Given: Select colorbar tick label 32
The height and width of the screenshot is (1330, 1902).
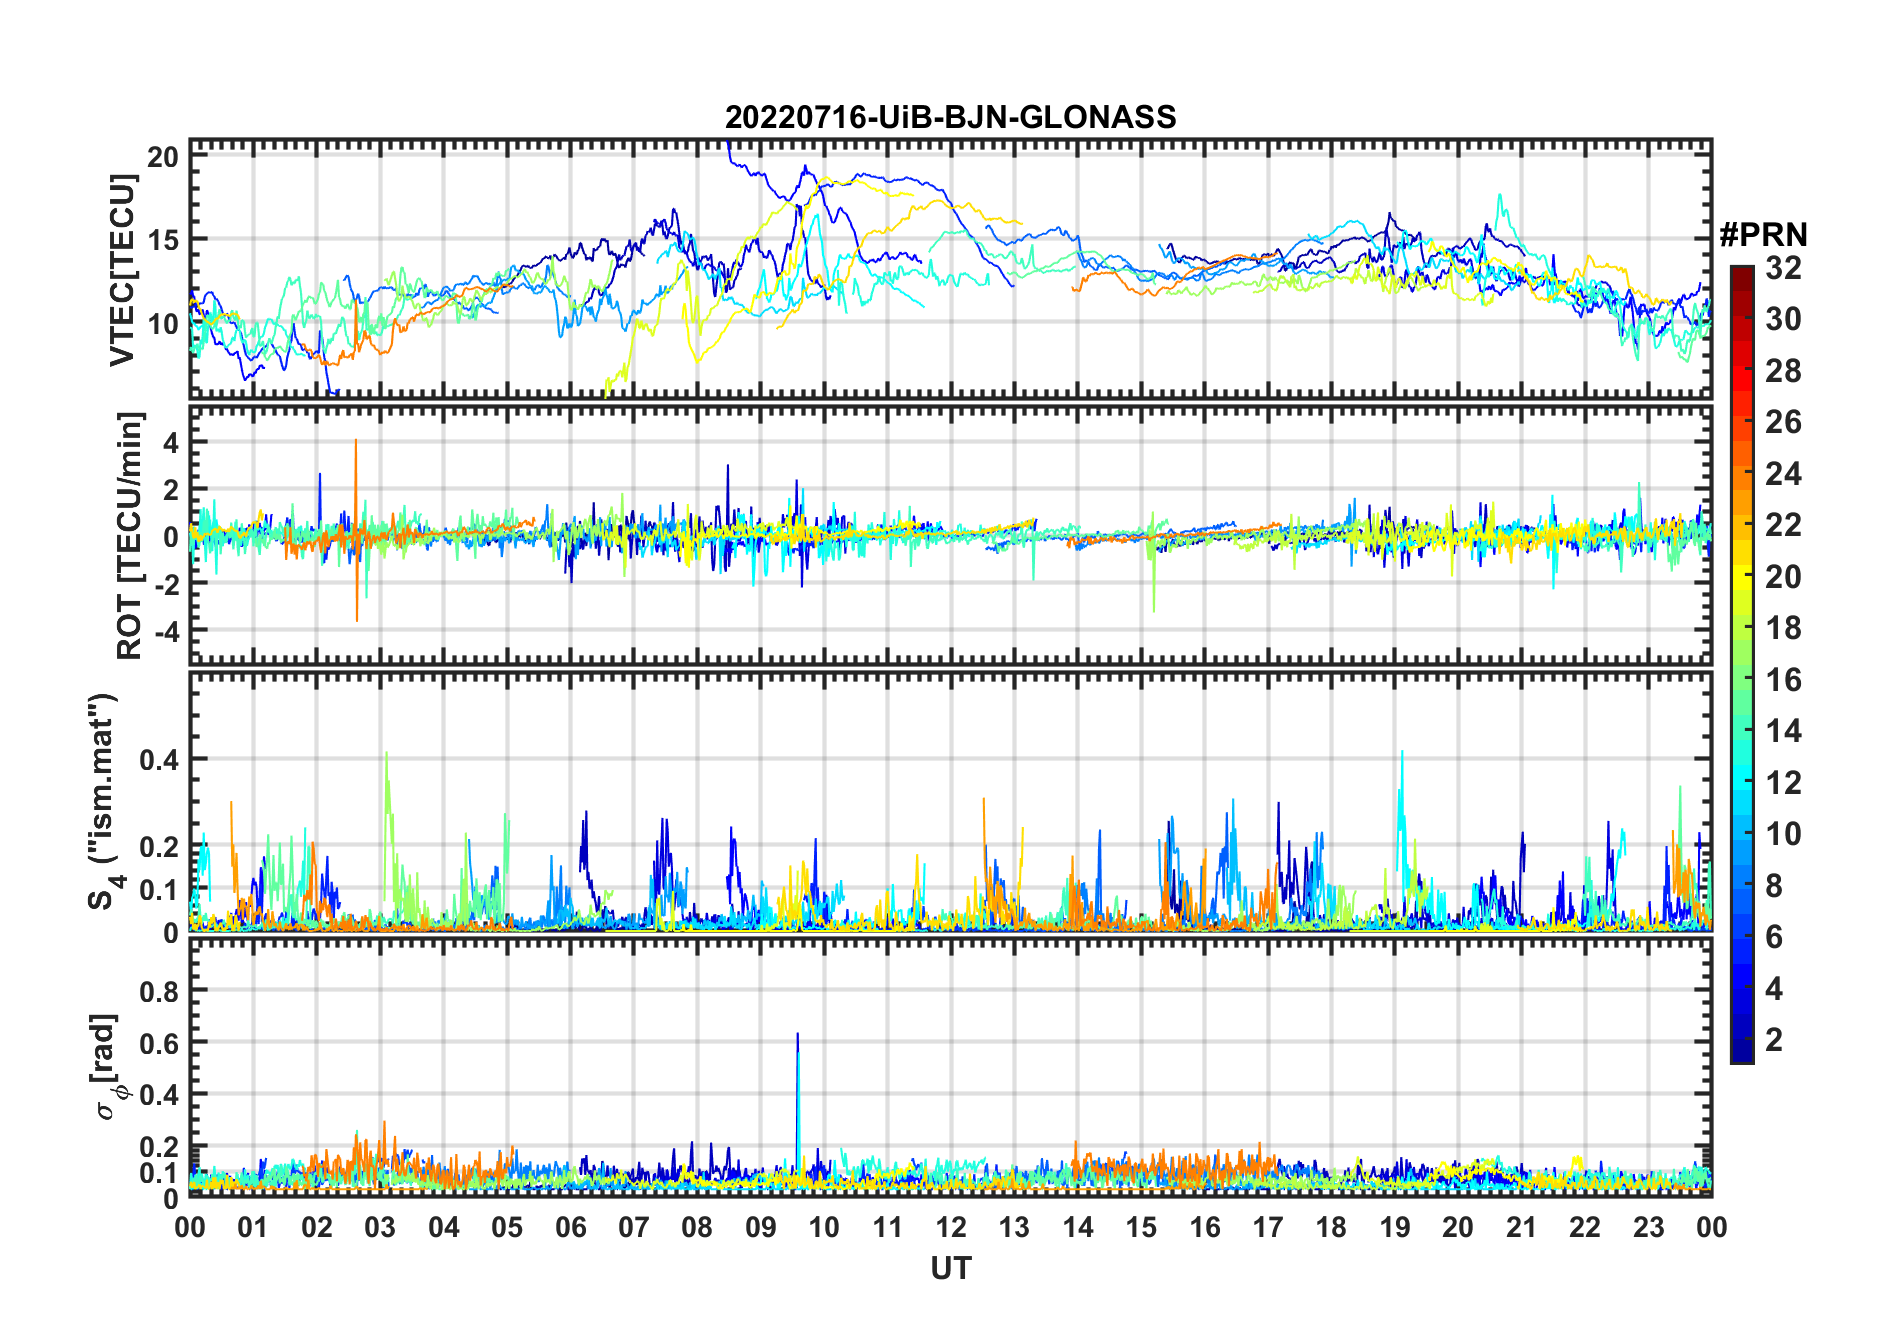Looking at the screenshot, I should tap(1784, 268).
